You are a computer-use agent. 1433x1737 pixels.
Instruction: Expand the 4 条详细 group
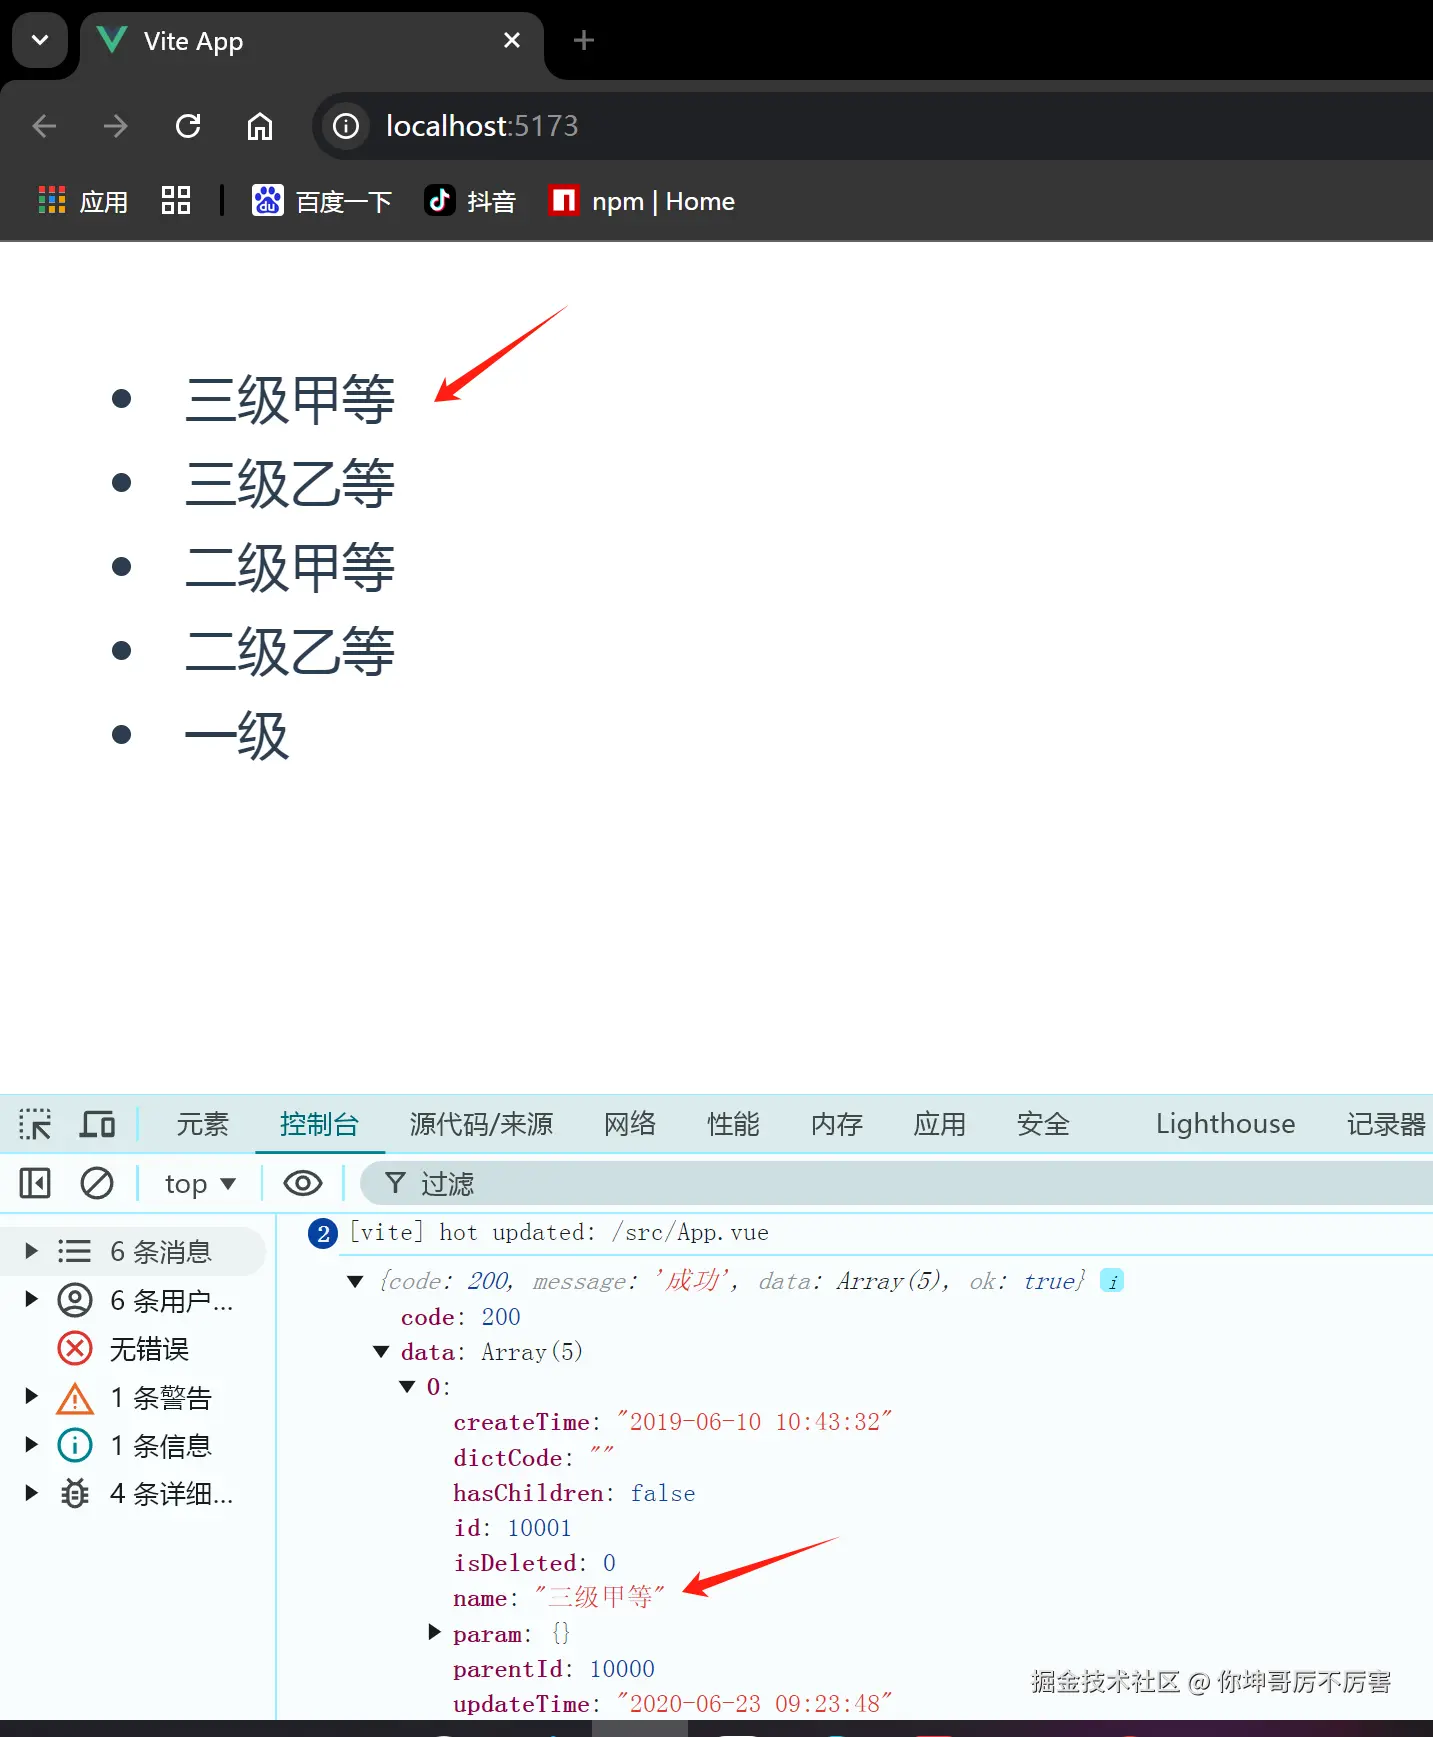click(x=31, y=1493)
